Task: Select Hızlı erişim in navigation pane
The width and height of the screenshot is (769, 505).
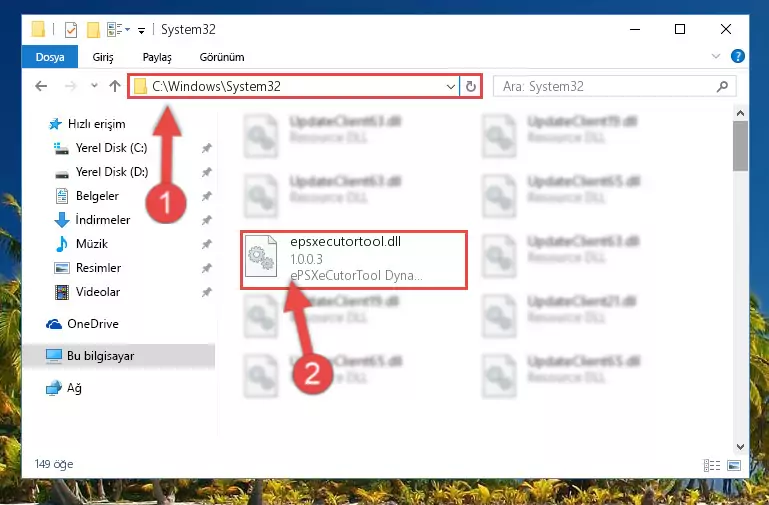Action: [x=97, y=124]
